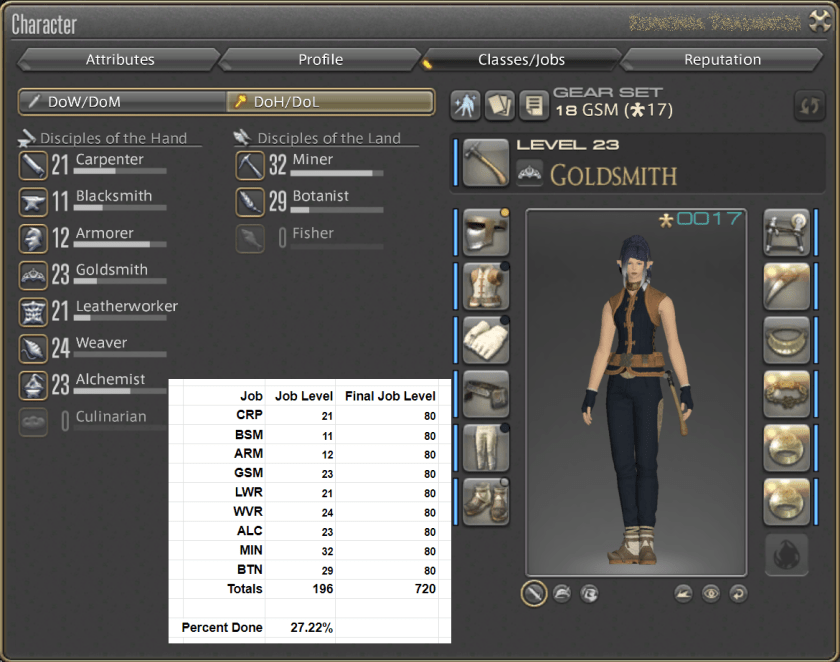Screen dimensions: 840x662
Task: Click the attributes note icon beside Gear Set
Action: coord(534,105)
